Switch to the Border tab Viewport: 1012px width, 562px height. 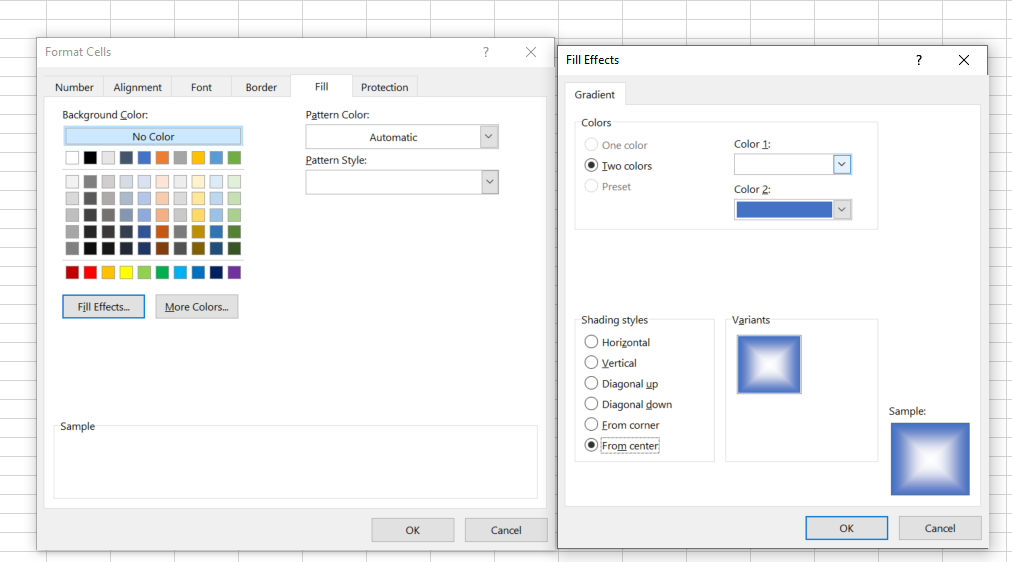point(261,87)
